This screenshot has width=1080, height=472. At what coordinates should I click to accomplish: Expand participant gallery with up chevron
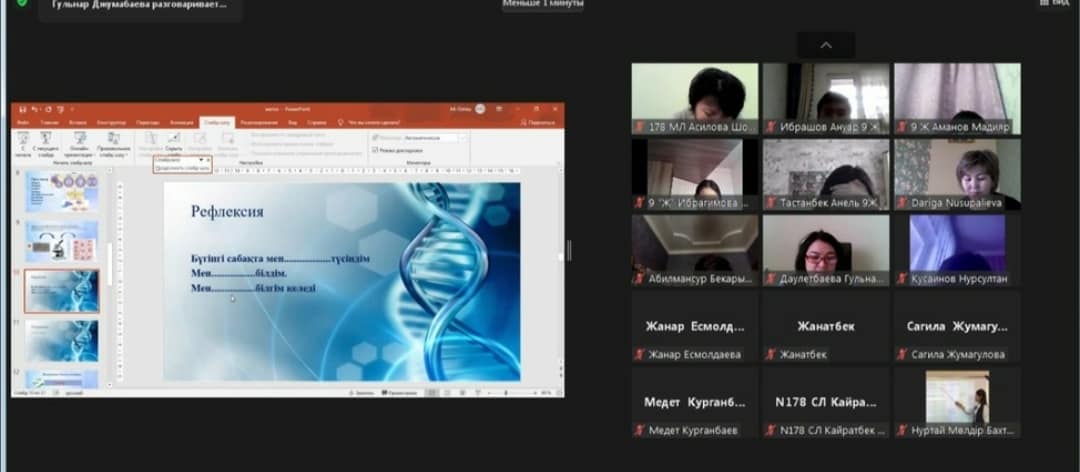point(826,45)
